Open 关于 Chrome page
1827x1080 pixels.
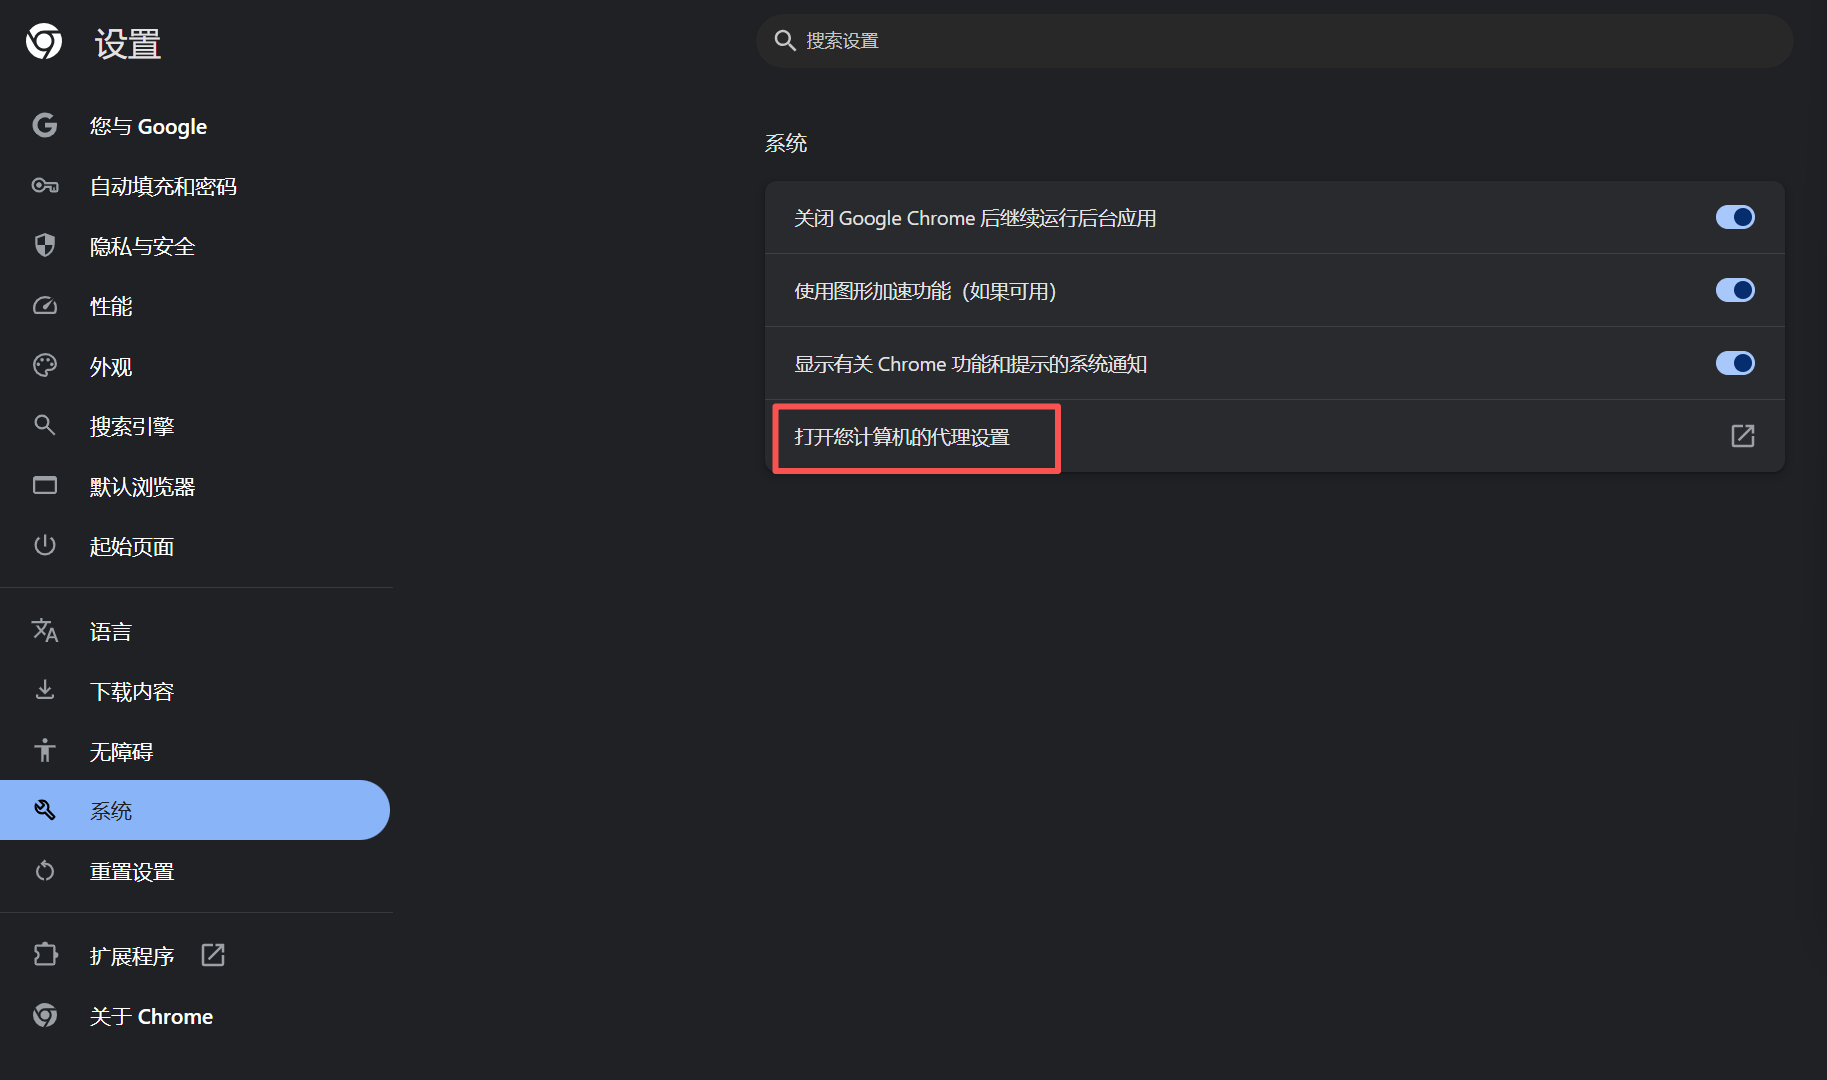pos(151,1017)
